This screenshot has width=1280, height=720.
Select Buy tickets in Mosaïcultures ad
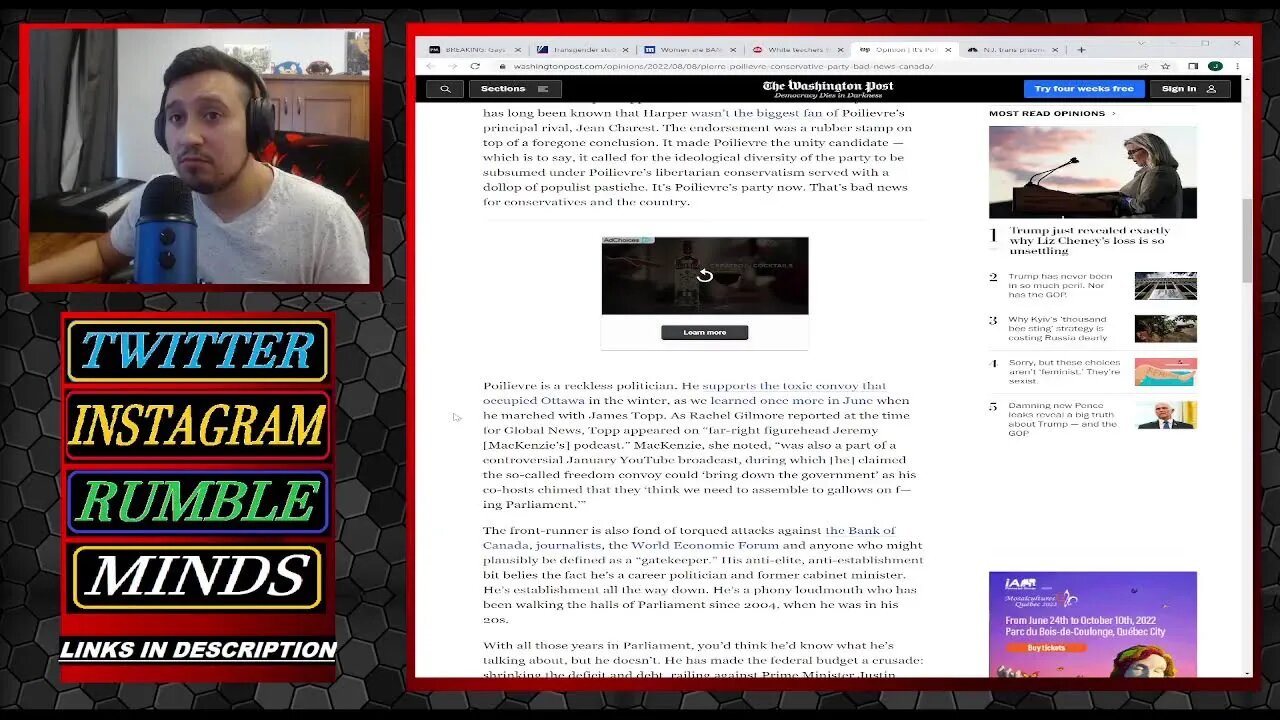[1047, 647]
